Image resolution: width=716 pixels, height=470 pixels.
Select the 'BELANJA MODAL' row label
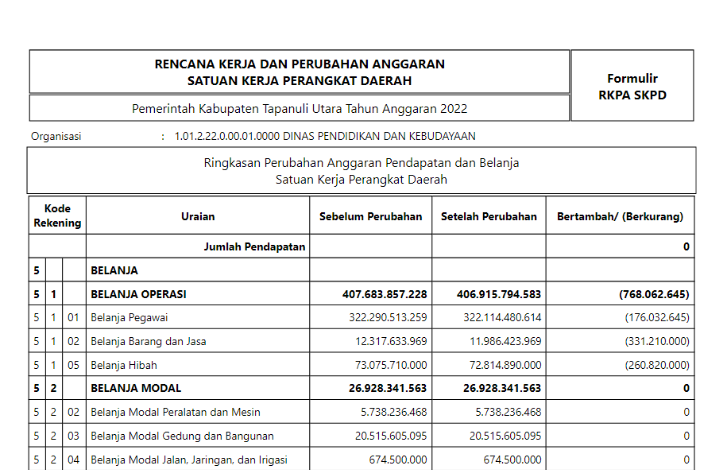click(135, 388)
